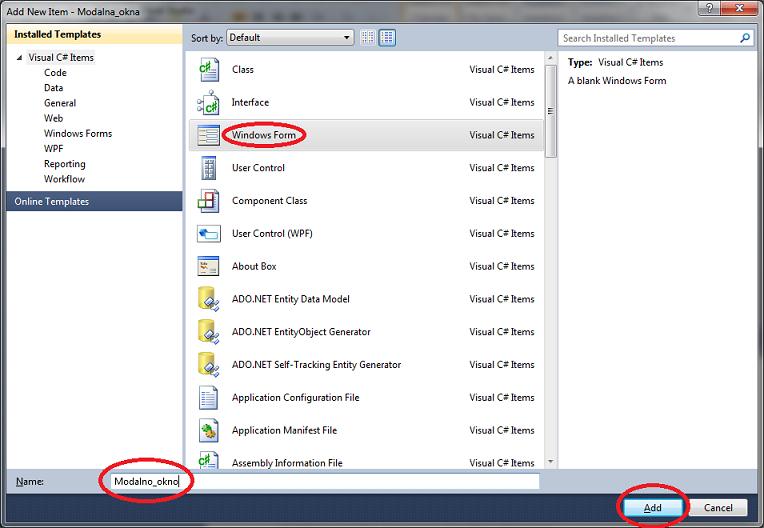Click the Search Installed Templates box
Screen dimensions: 764x528
point(648,38)
